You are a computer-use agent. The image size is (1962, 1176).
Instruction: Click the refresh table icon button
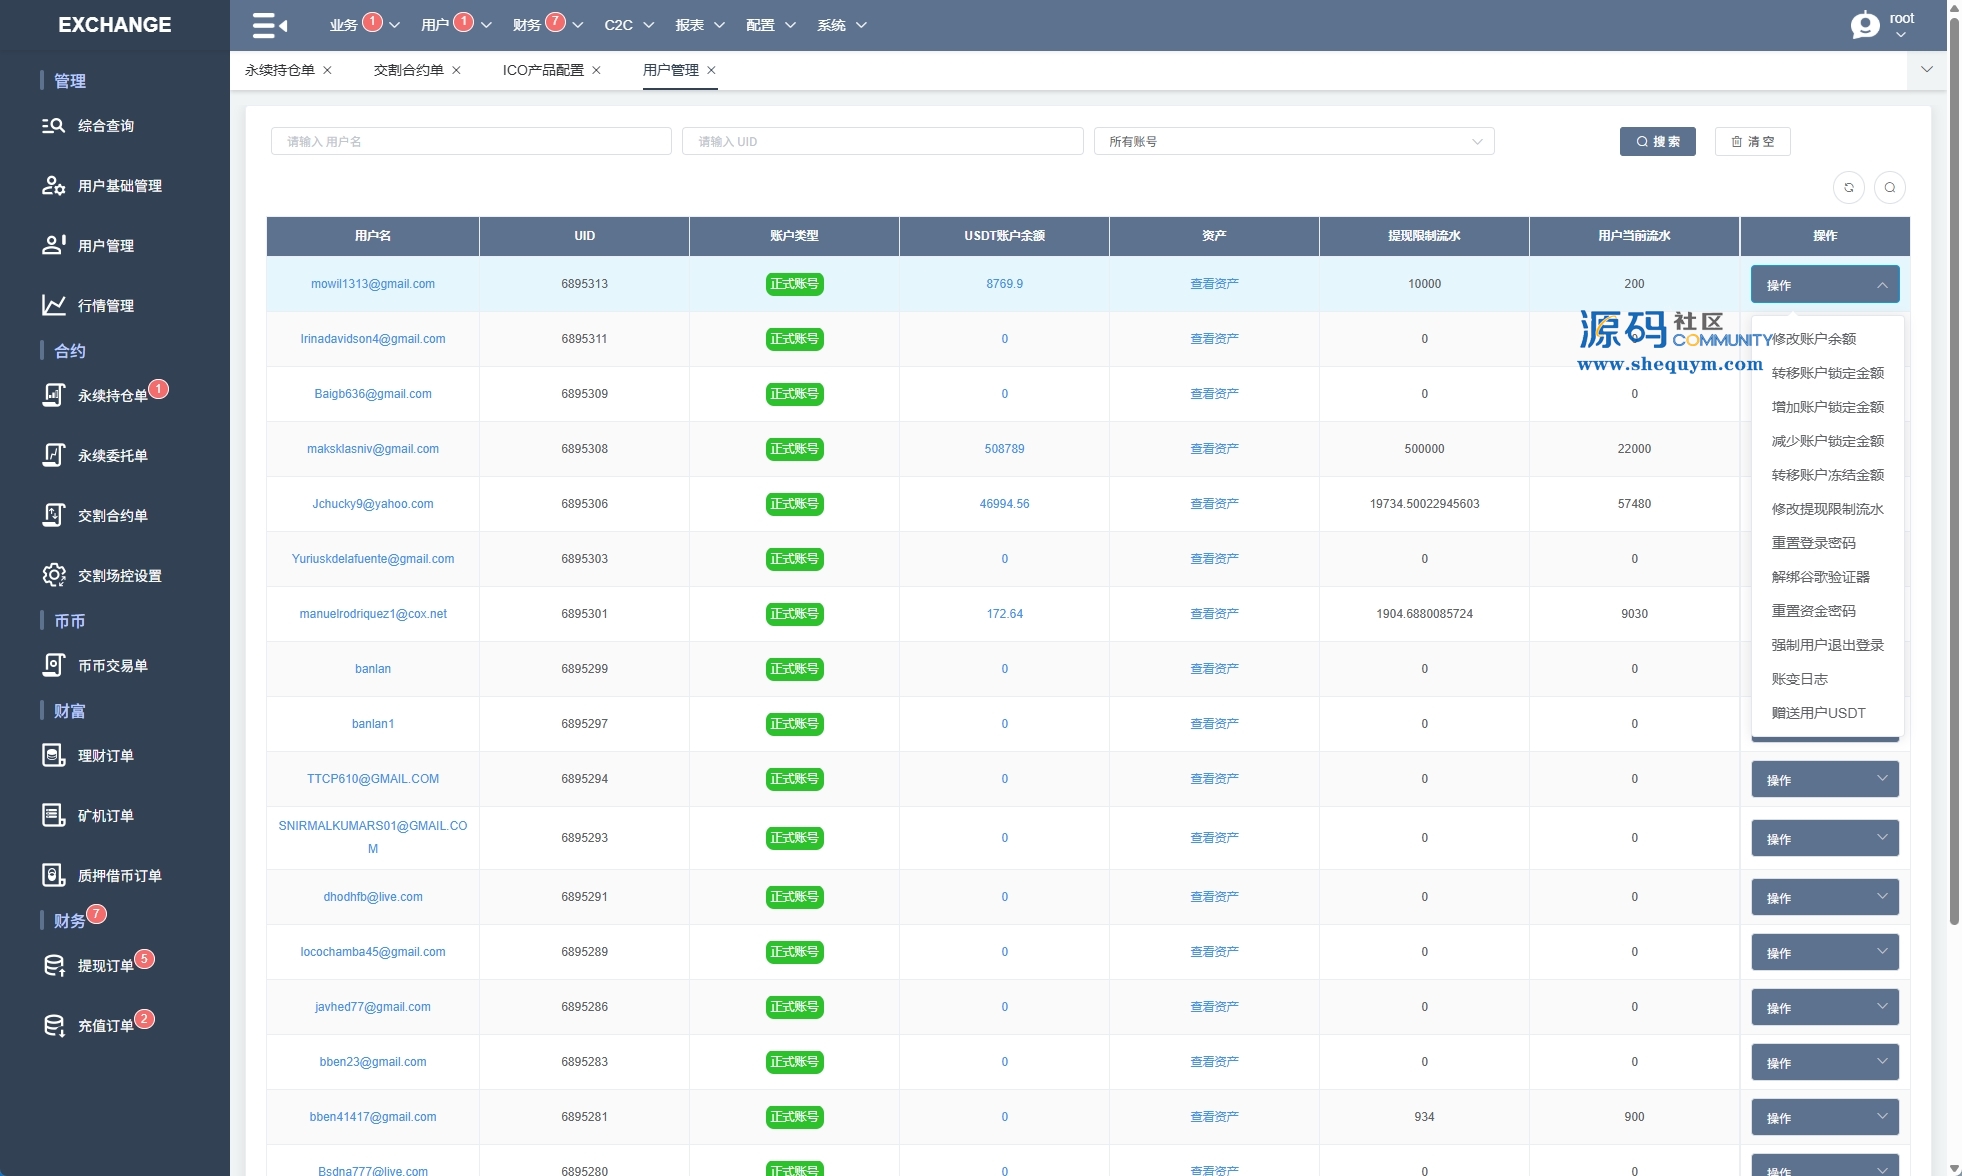[1848, 187]
